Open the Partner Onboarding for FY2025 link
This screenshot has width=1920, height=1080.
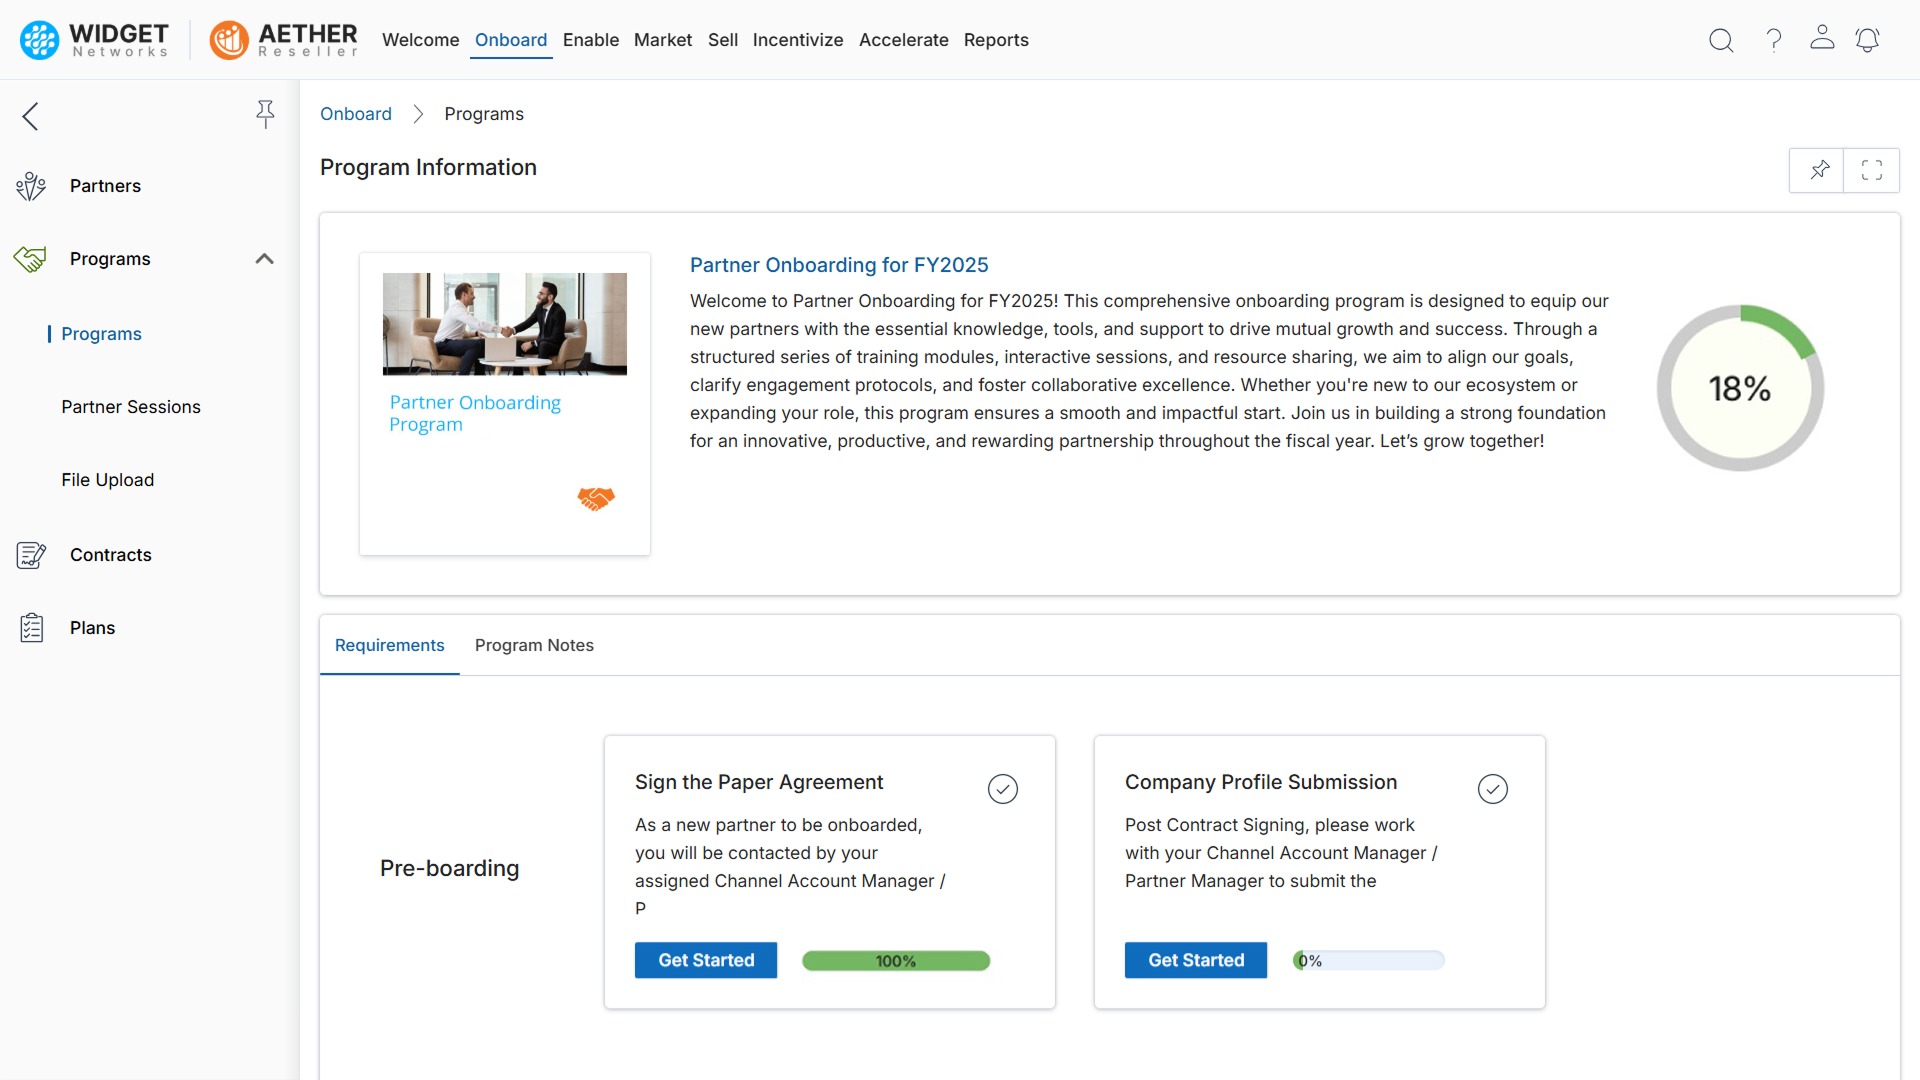click(838, 265)
